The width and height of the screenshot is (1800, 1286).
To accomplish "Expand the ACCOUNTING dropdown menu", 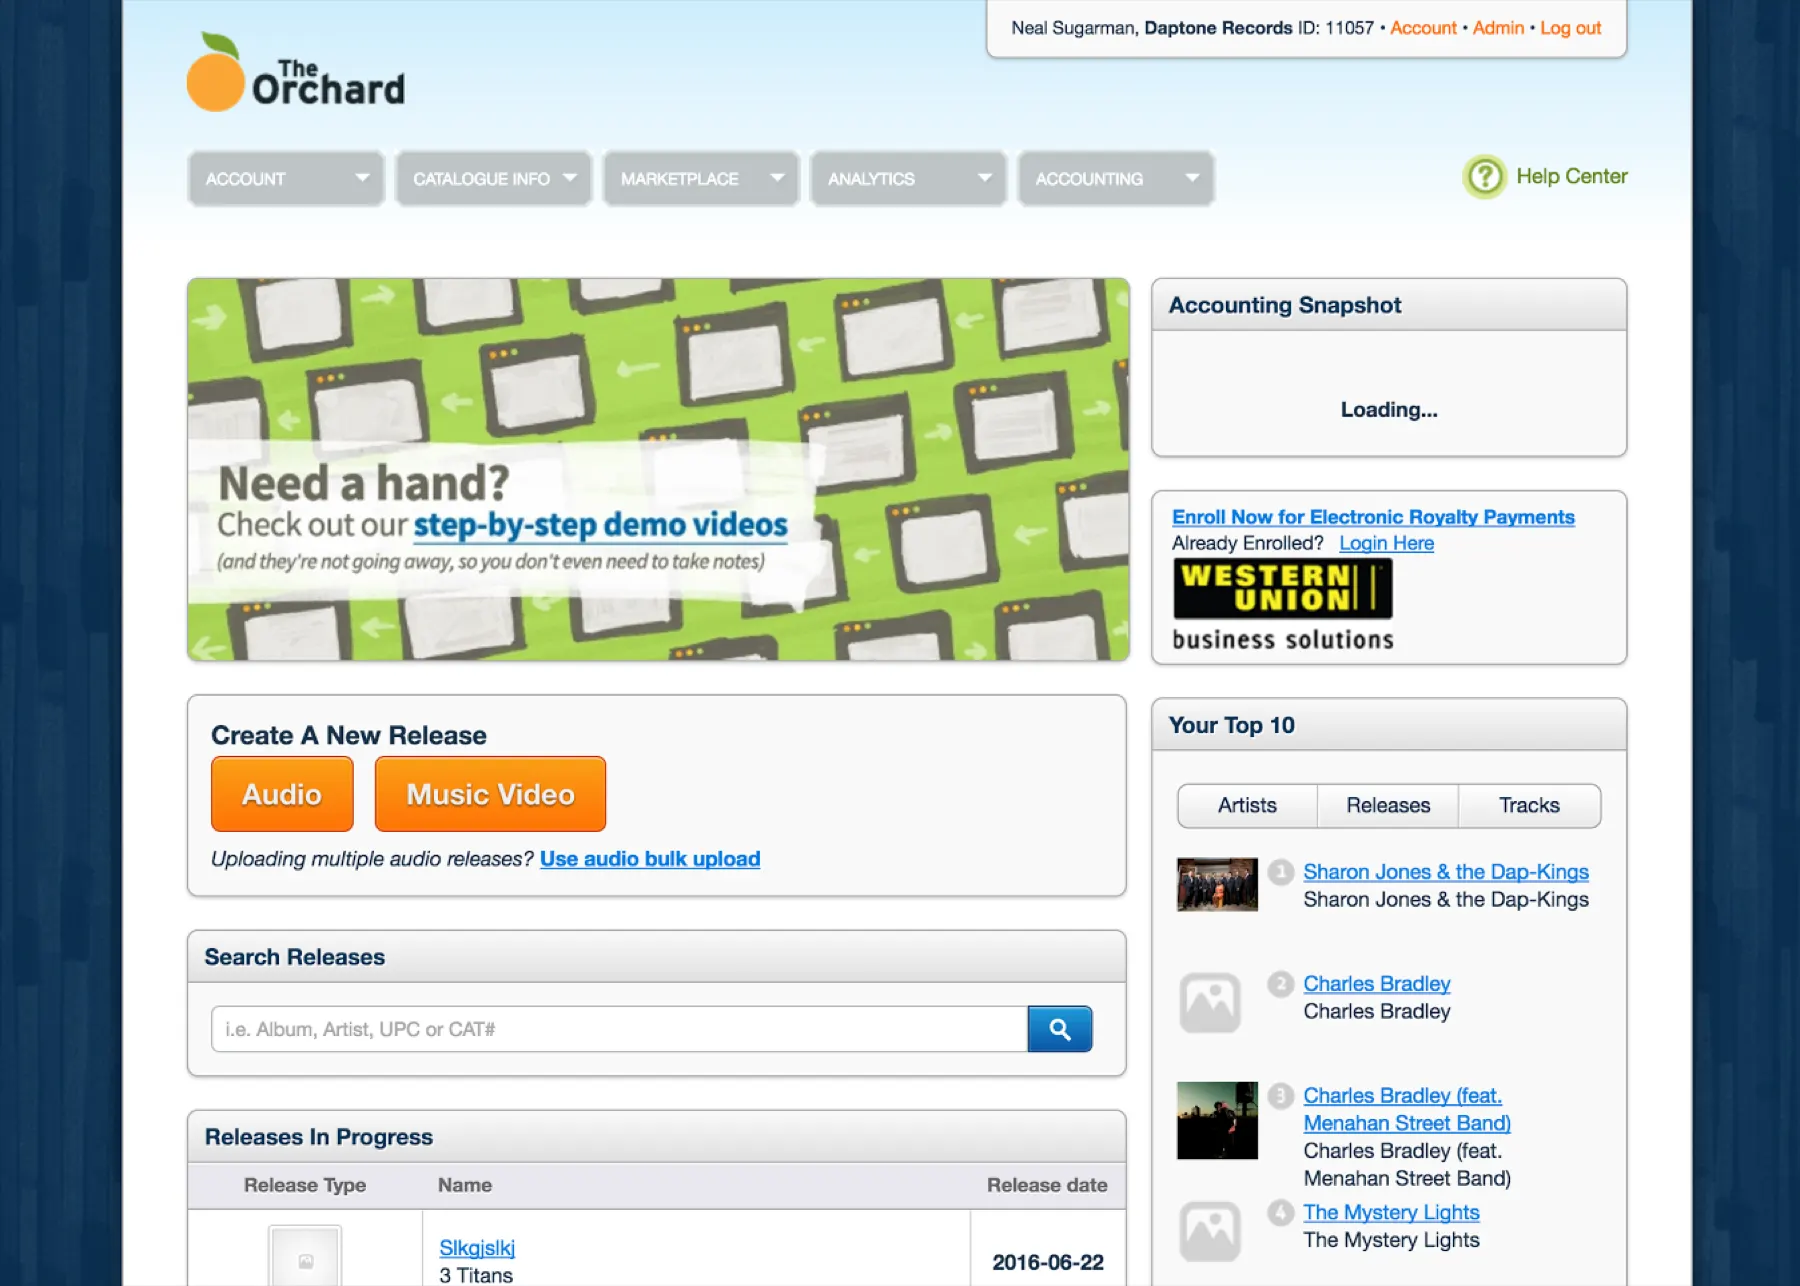I will click(1116, 179).
